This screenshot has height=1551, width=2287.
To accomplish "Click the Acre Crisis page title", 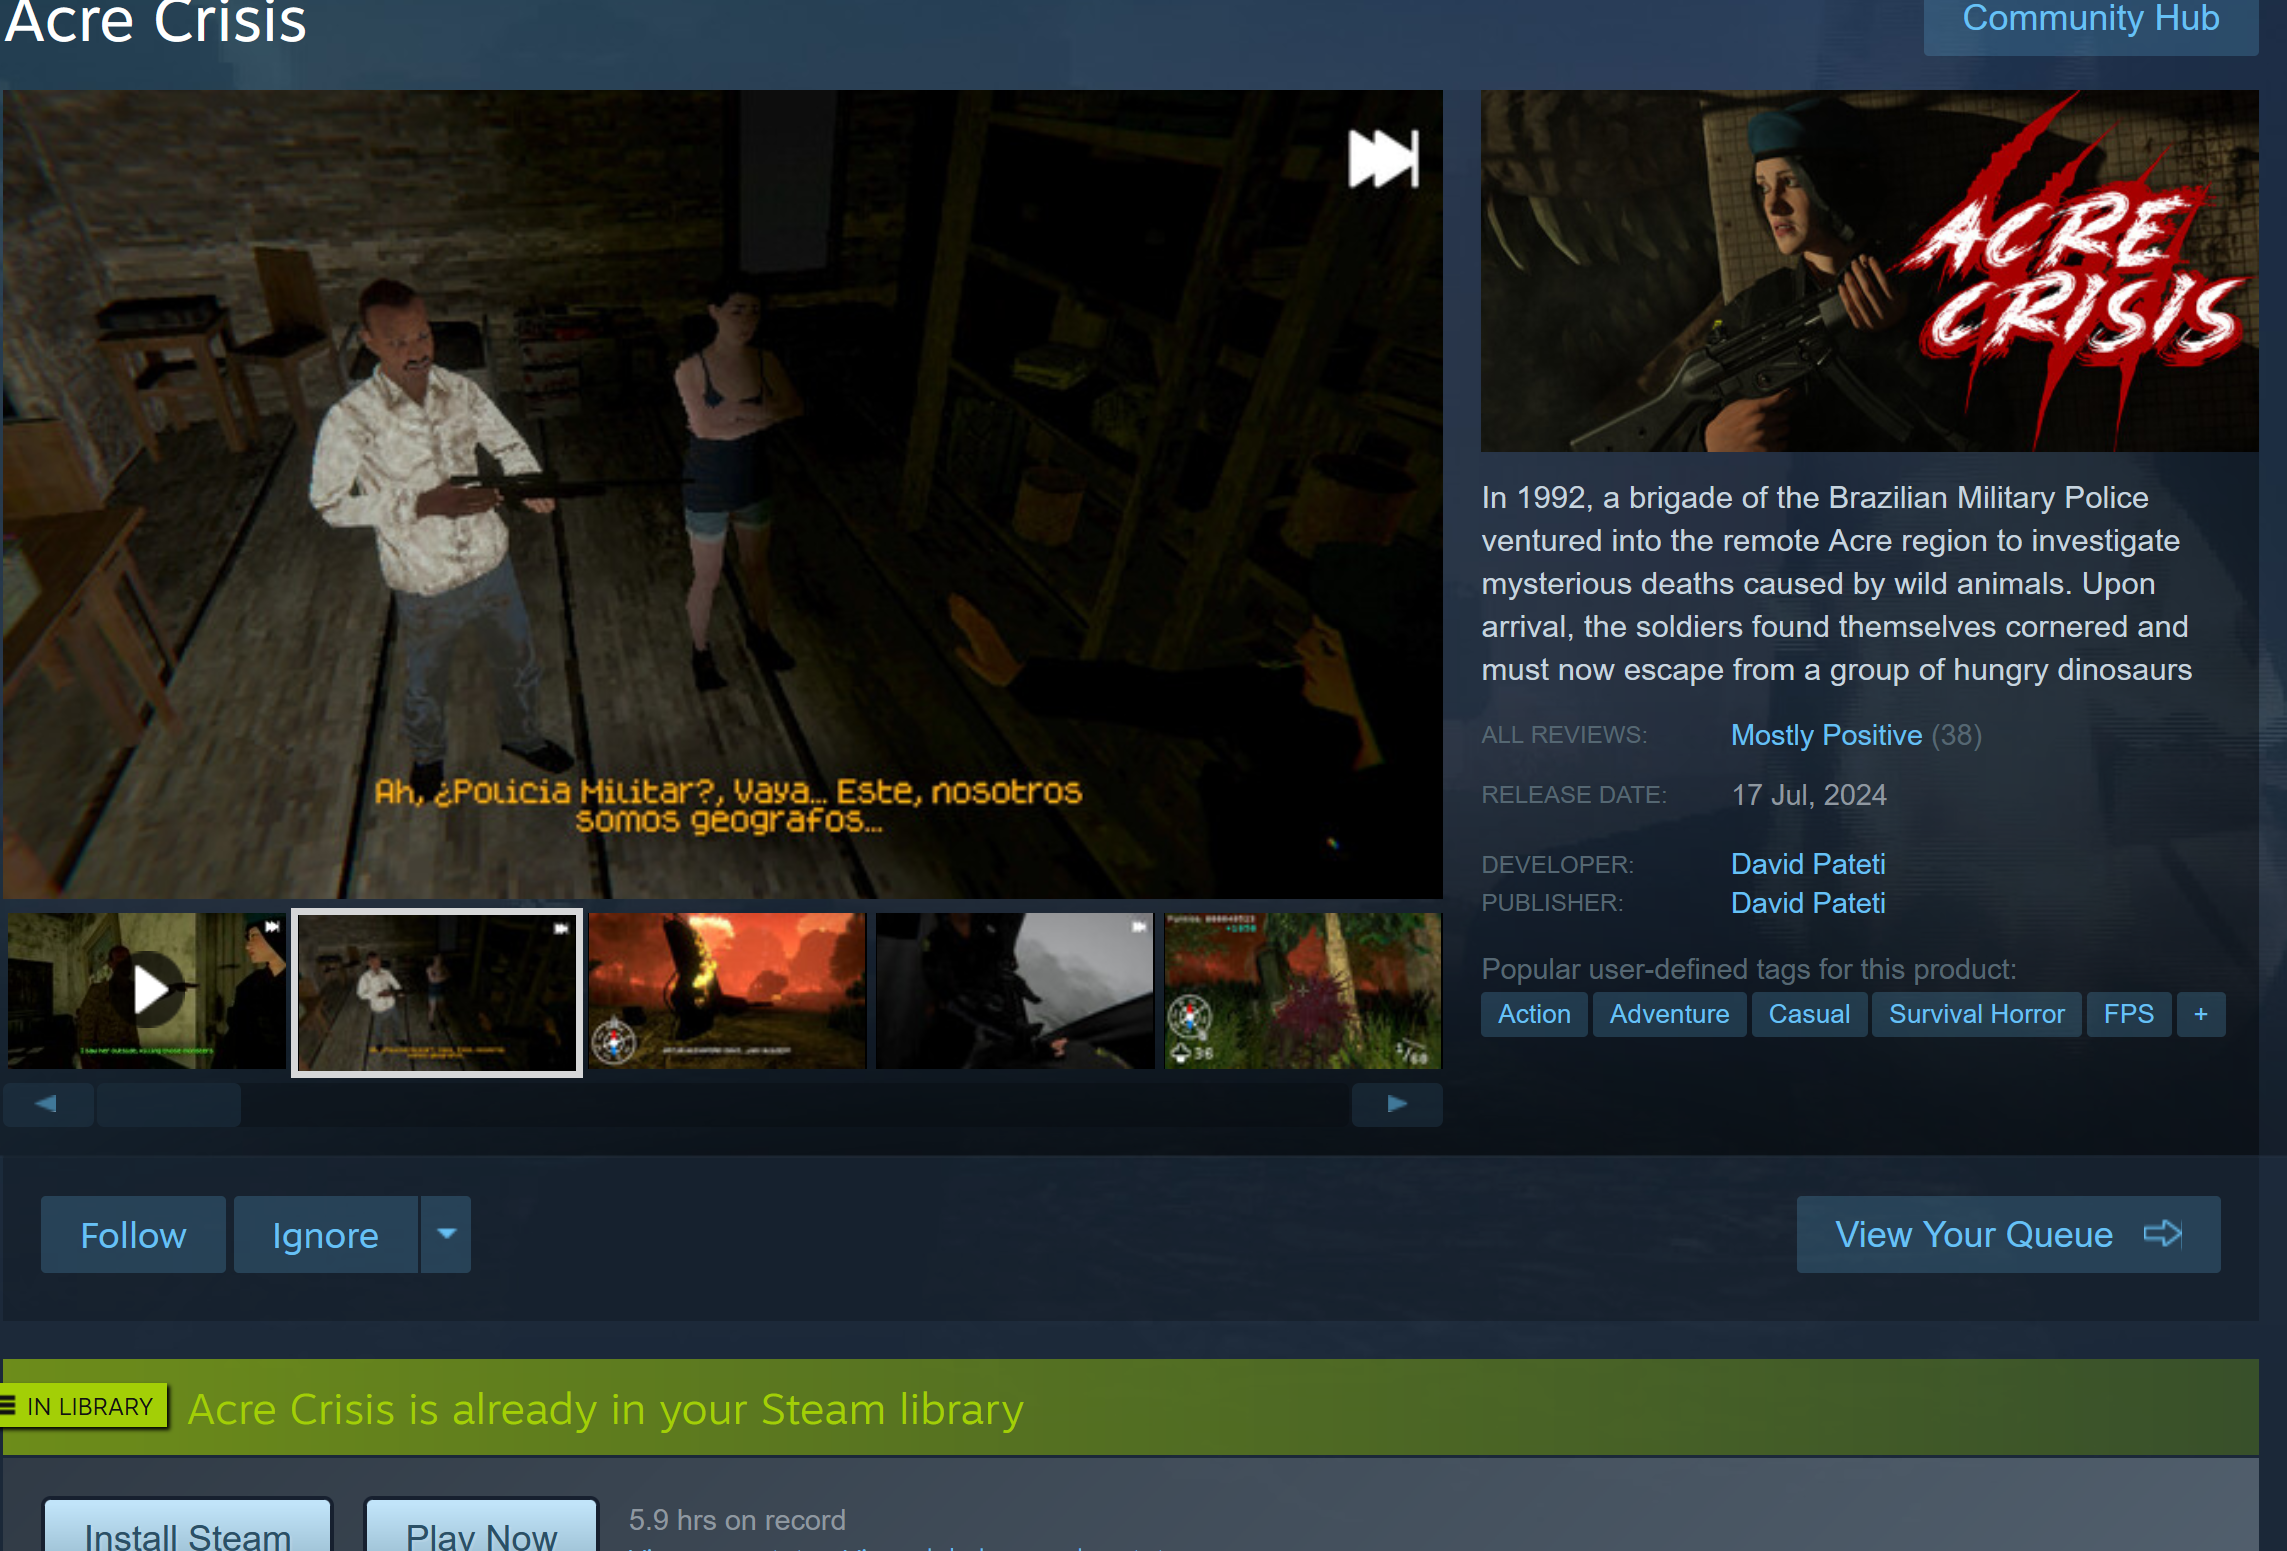I will pos(155,22).
